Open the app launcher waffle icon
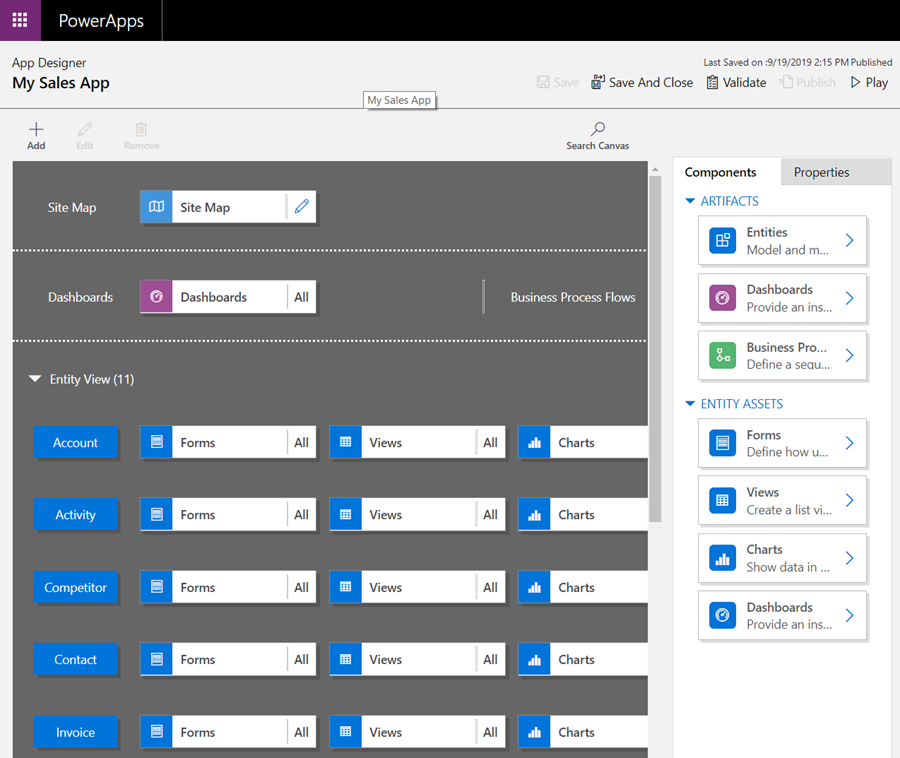 click(20, 20)
